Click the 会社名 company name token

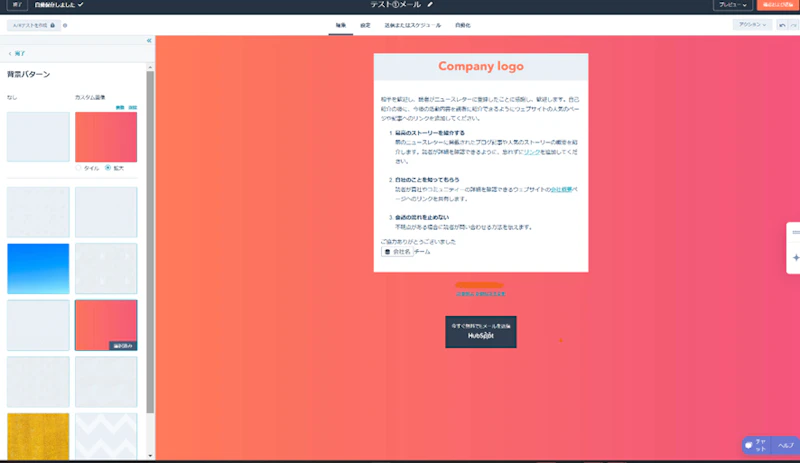coord(397,252)
